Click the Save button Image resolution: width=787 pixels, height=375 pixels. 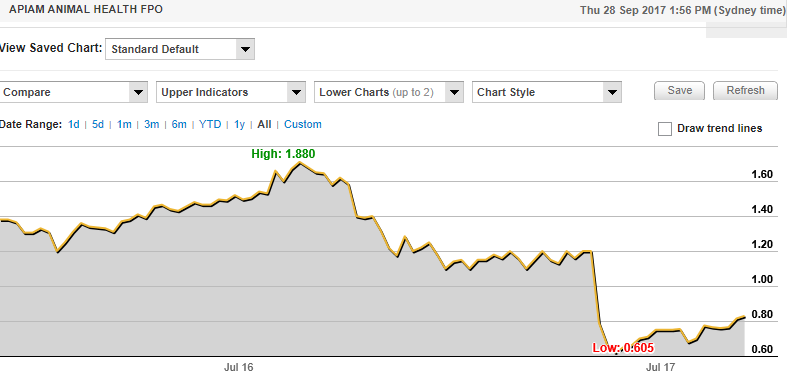(x=680, y=91)
